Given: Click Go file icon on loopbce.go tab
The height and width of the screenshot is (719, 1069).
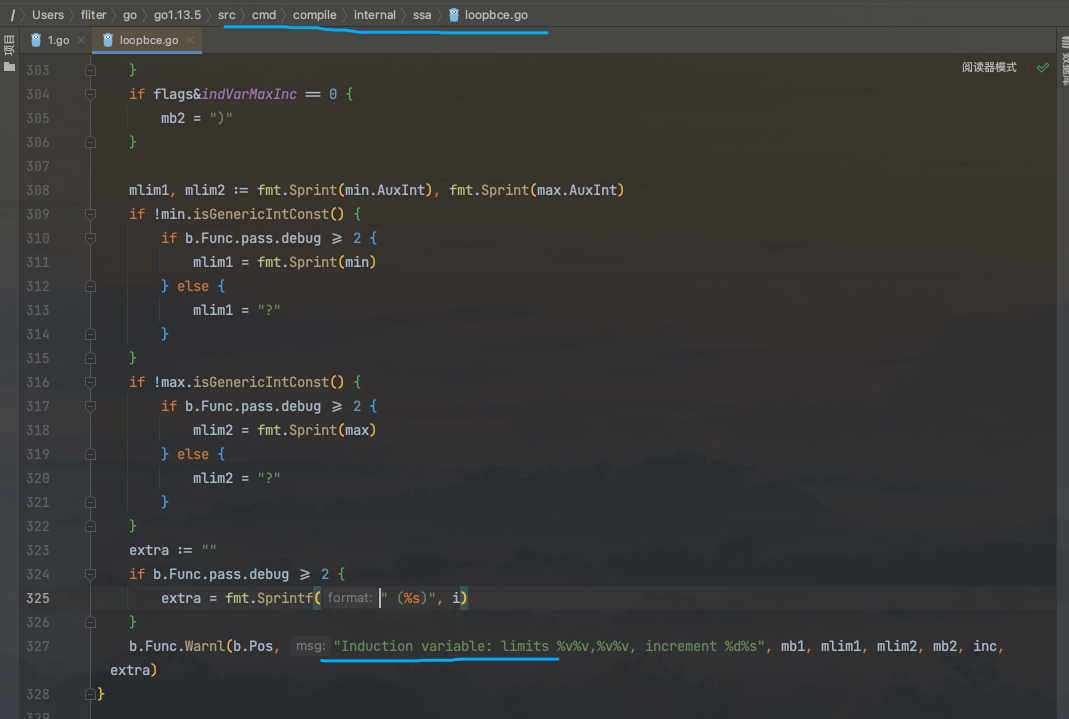Looking at the screenshot, I should pyautogui.click(x=108, y=40).
